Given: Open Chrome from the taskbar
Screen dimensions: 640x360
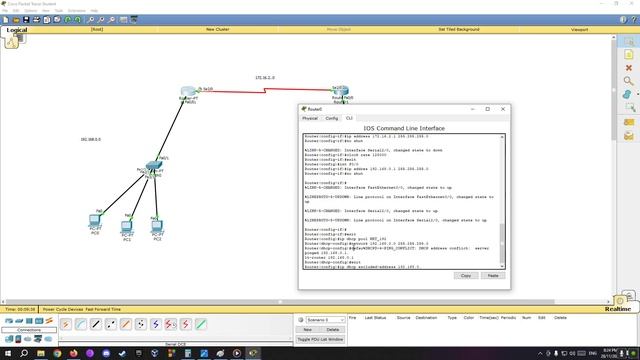Looking at the screenshot, I should [57, 353].
